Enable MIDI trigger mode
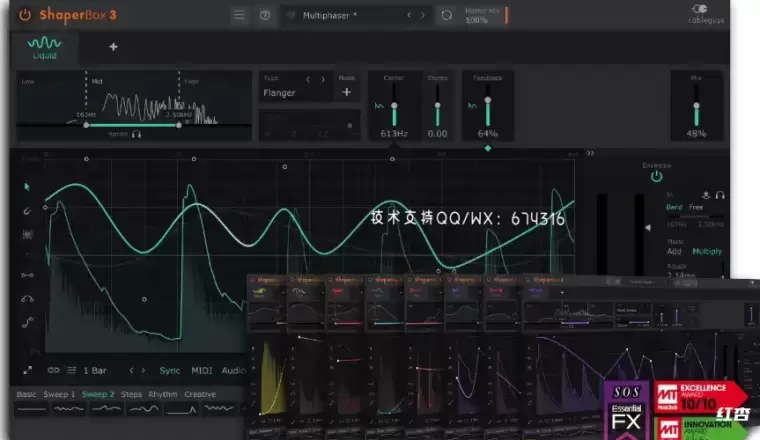This screenshot has width=760, height=440. click(202, 371)
